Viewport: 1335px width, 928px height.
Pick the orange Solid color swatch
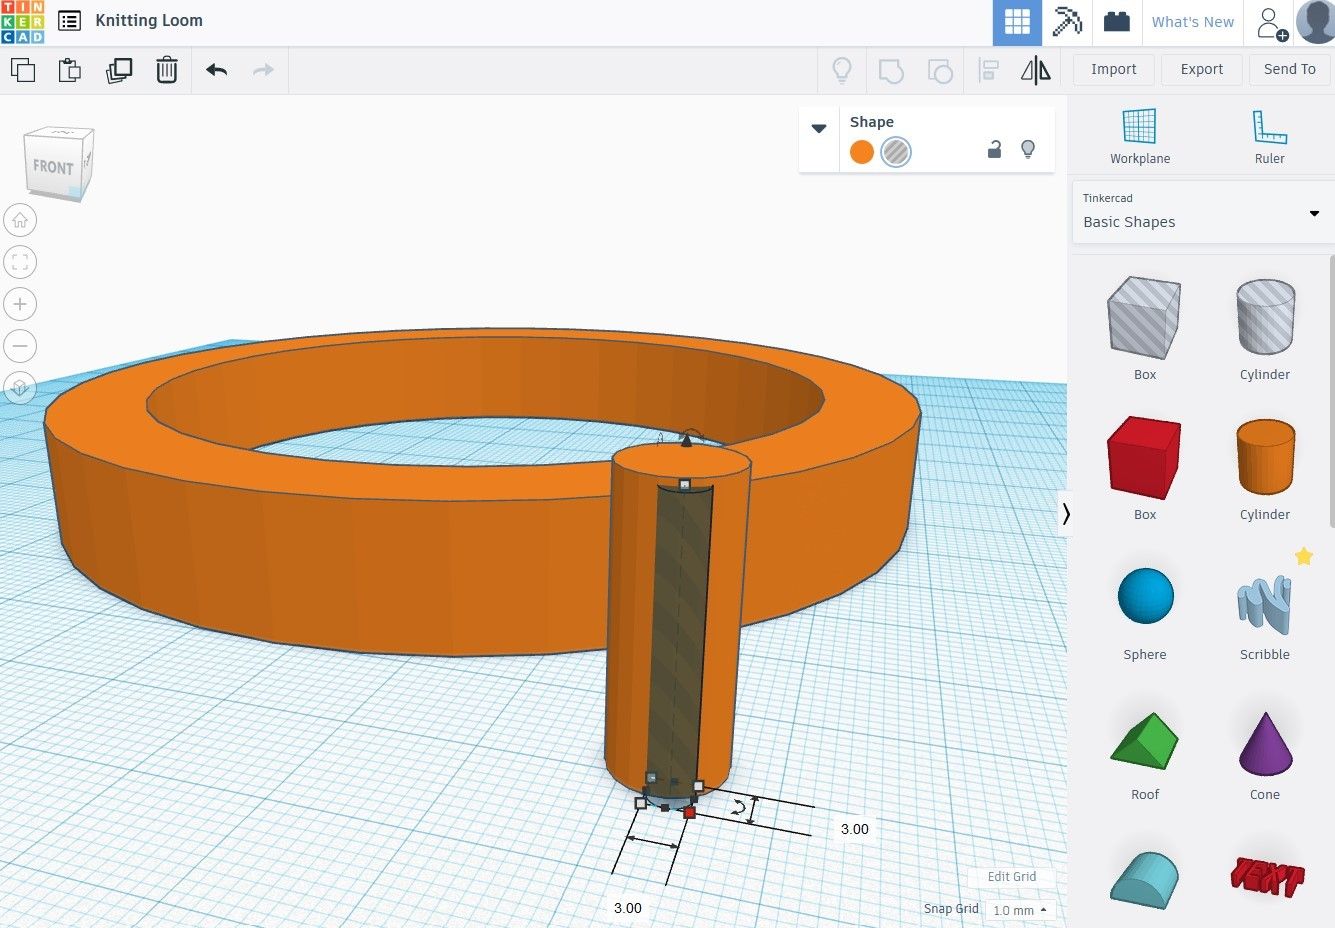[x=862, y=152]
